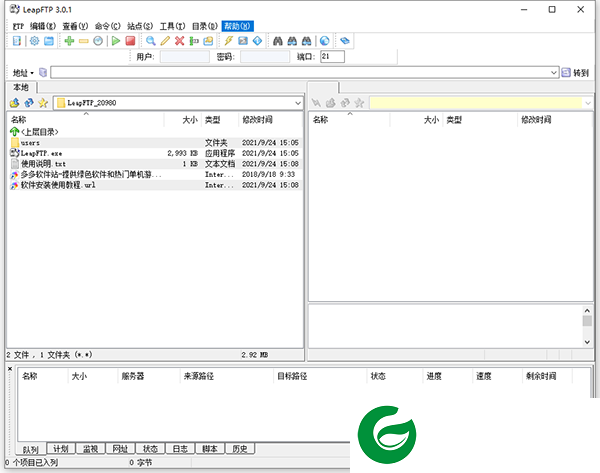Switch to the 监视 tab
This screenshot has width=600, height=473.
click(90, 449)
